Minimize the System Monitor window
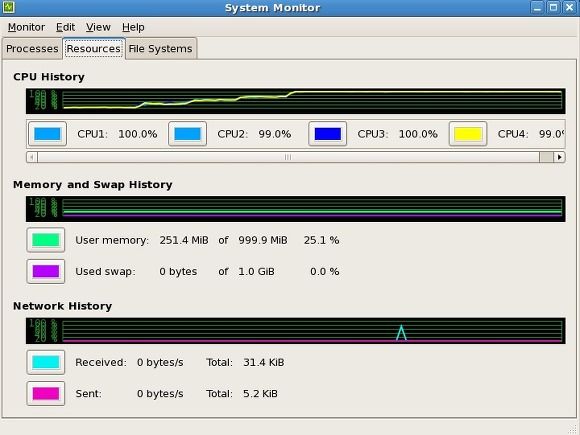Viewport: 580px width, 435px height. pyautogui.click(x=537, y=7)
